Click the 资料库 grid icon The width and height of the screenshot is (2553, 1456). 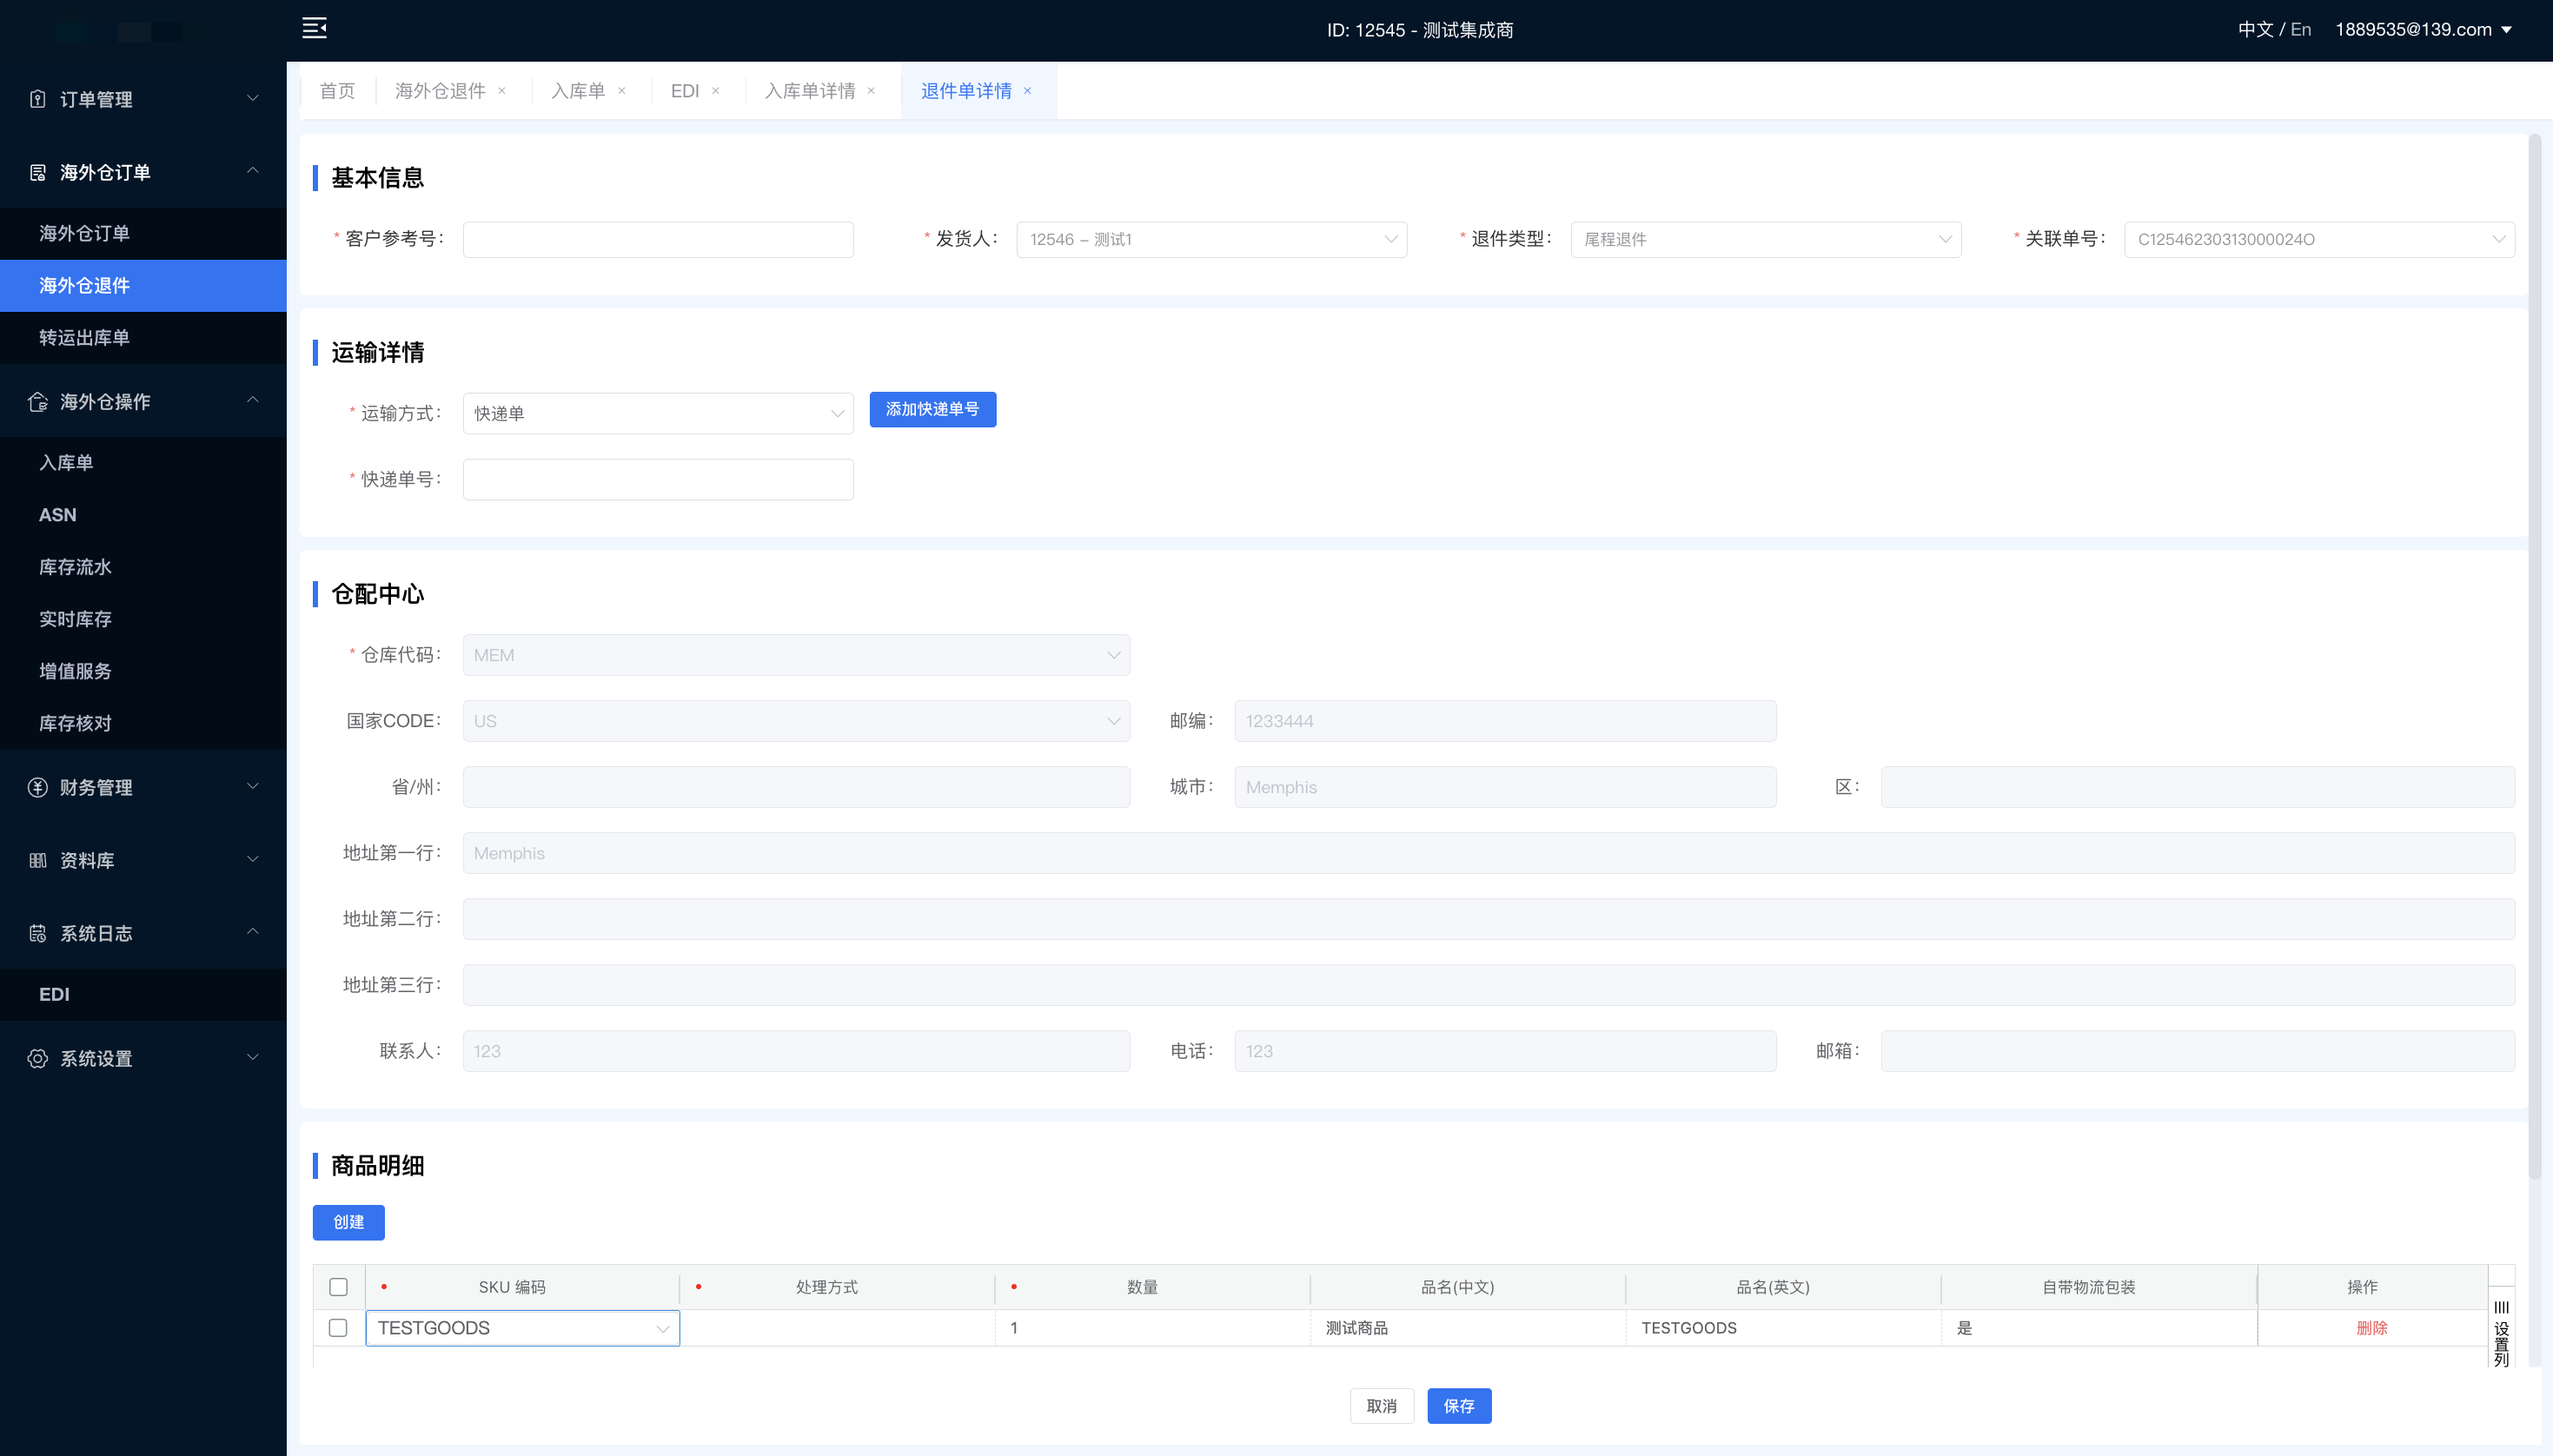click(x=38, y=860)
